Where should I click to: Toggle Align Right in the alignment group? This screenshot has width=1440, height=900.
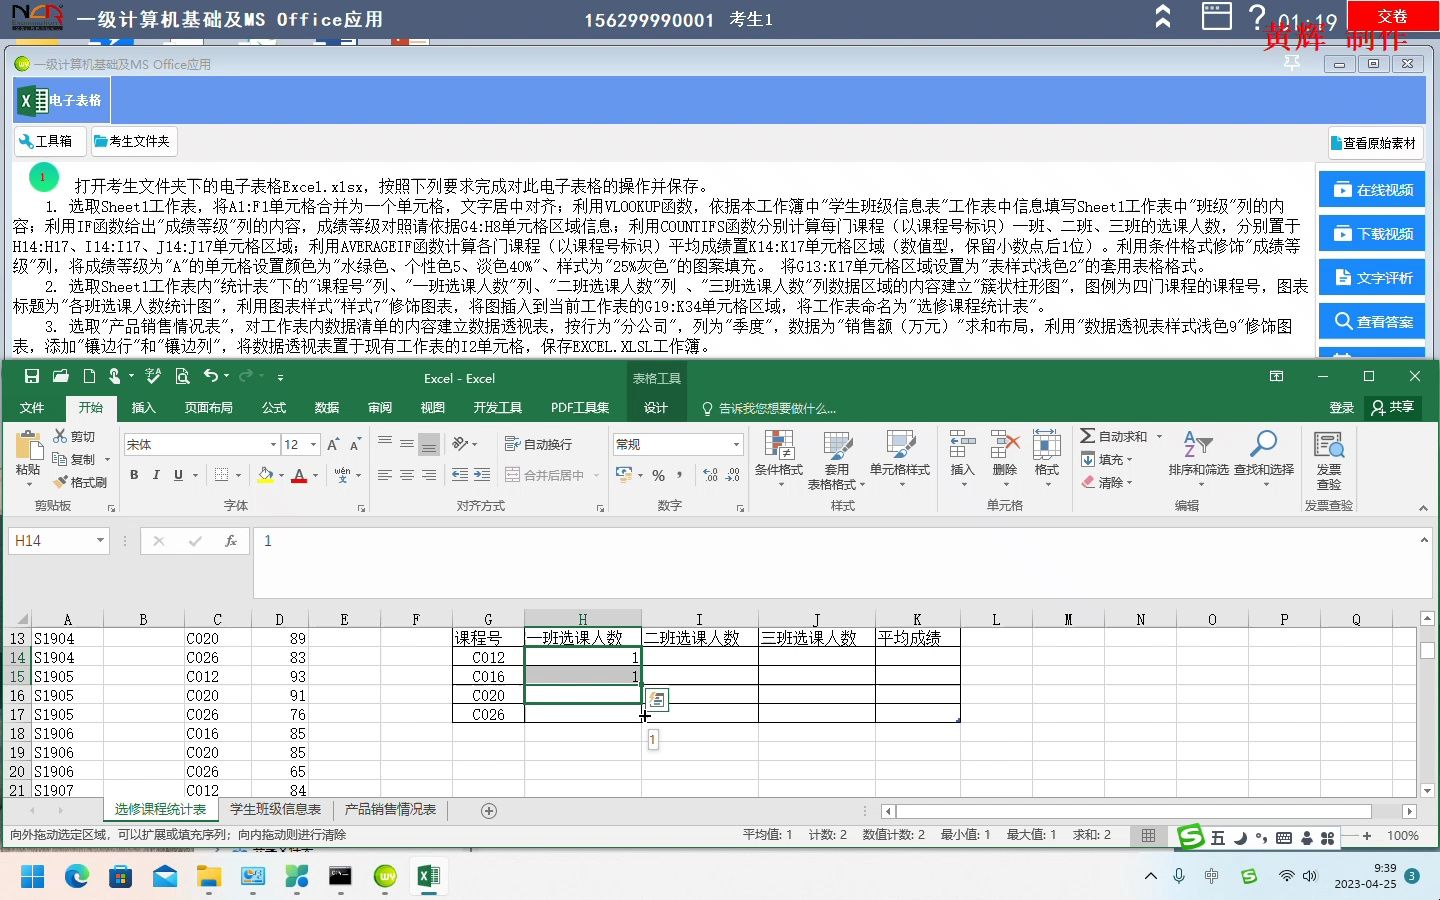429,475
